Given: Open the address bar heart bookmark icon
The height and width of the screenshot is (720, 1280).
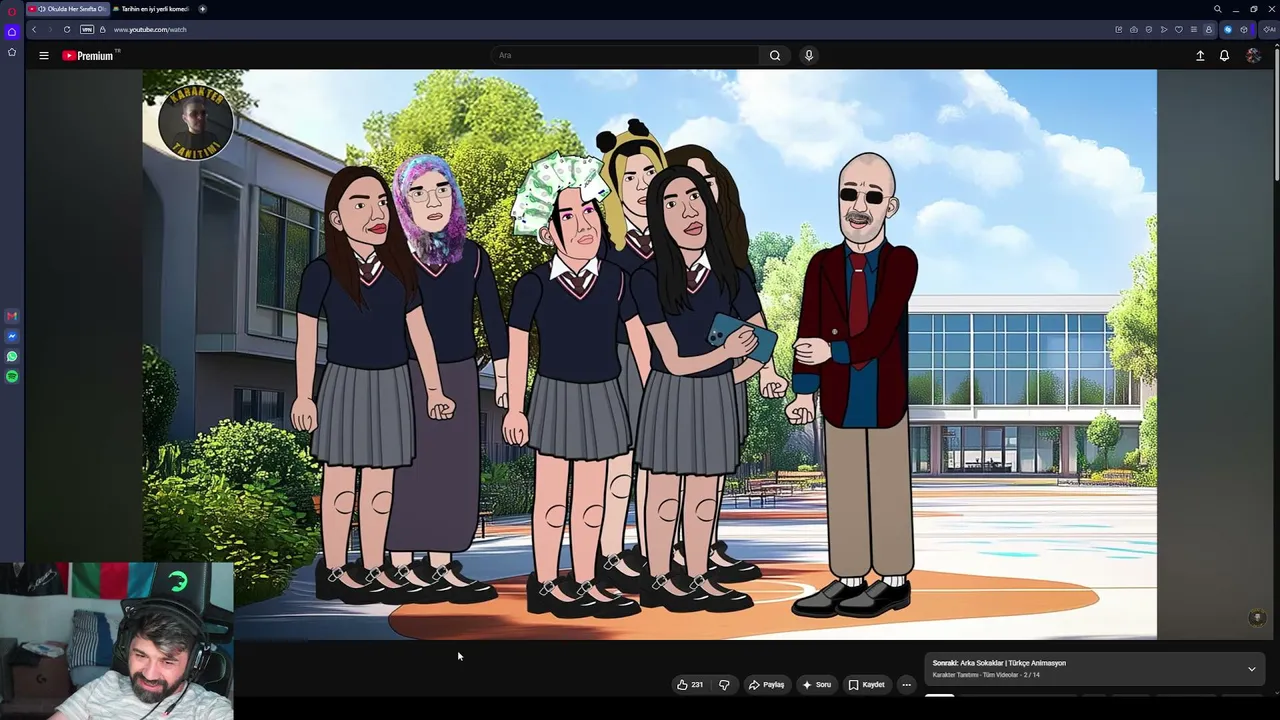Looking at the screenshot, I should coord(1178,30).
